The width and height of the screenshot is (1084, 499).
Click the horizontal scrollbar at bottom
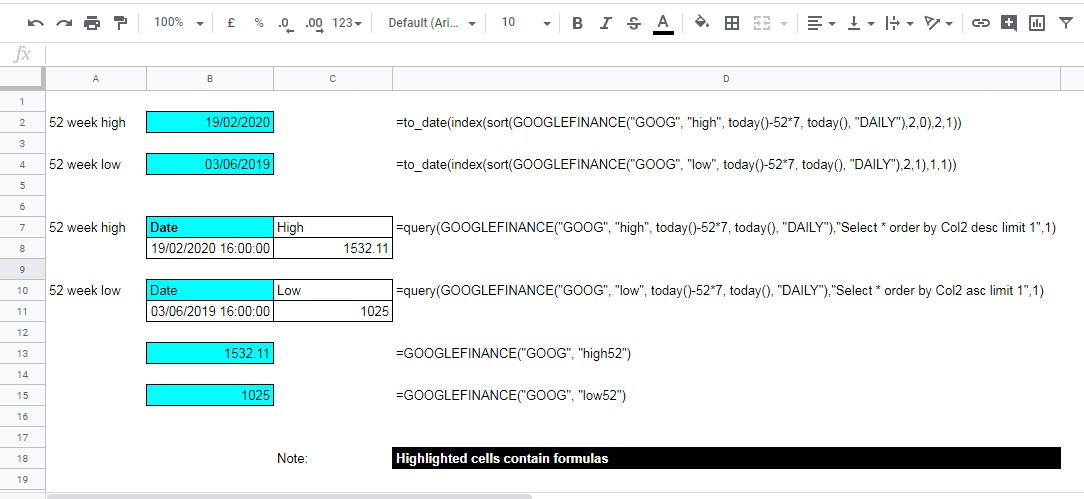289,496
